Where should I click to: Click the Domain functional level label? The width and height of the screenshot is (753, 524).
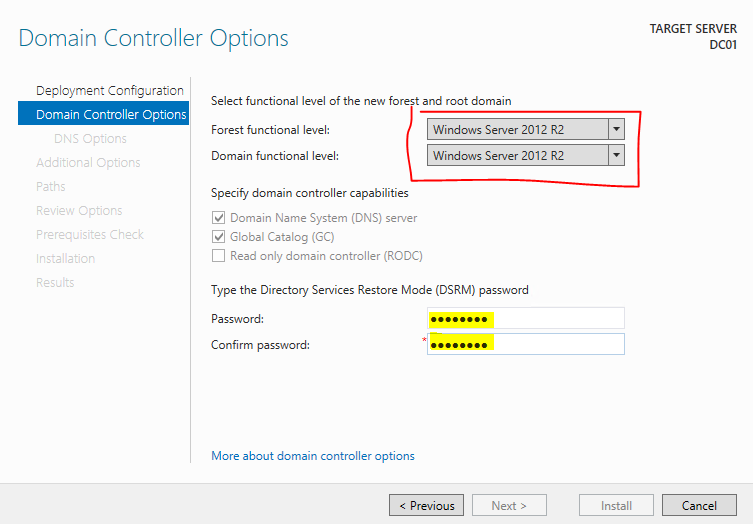[275, 156]
